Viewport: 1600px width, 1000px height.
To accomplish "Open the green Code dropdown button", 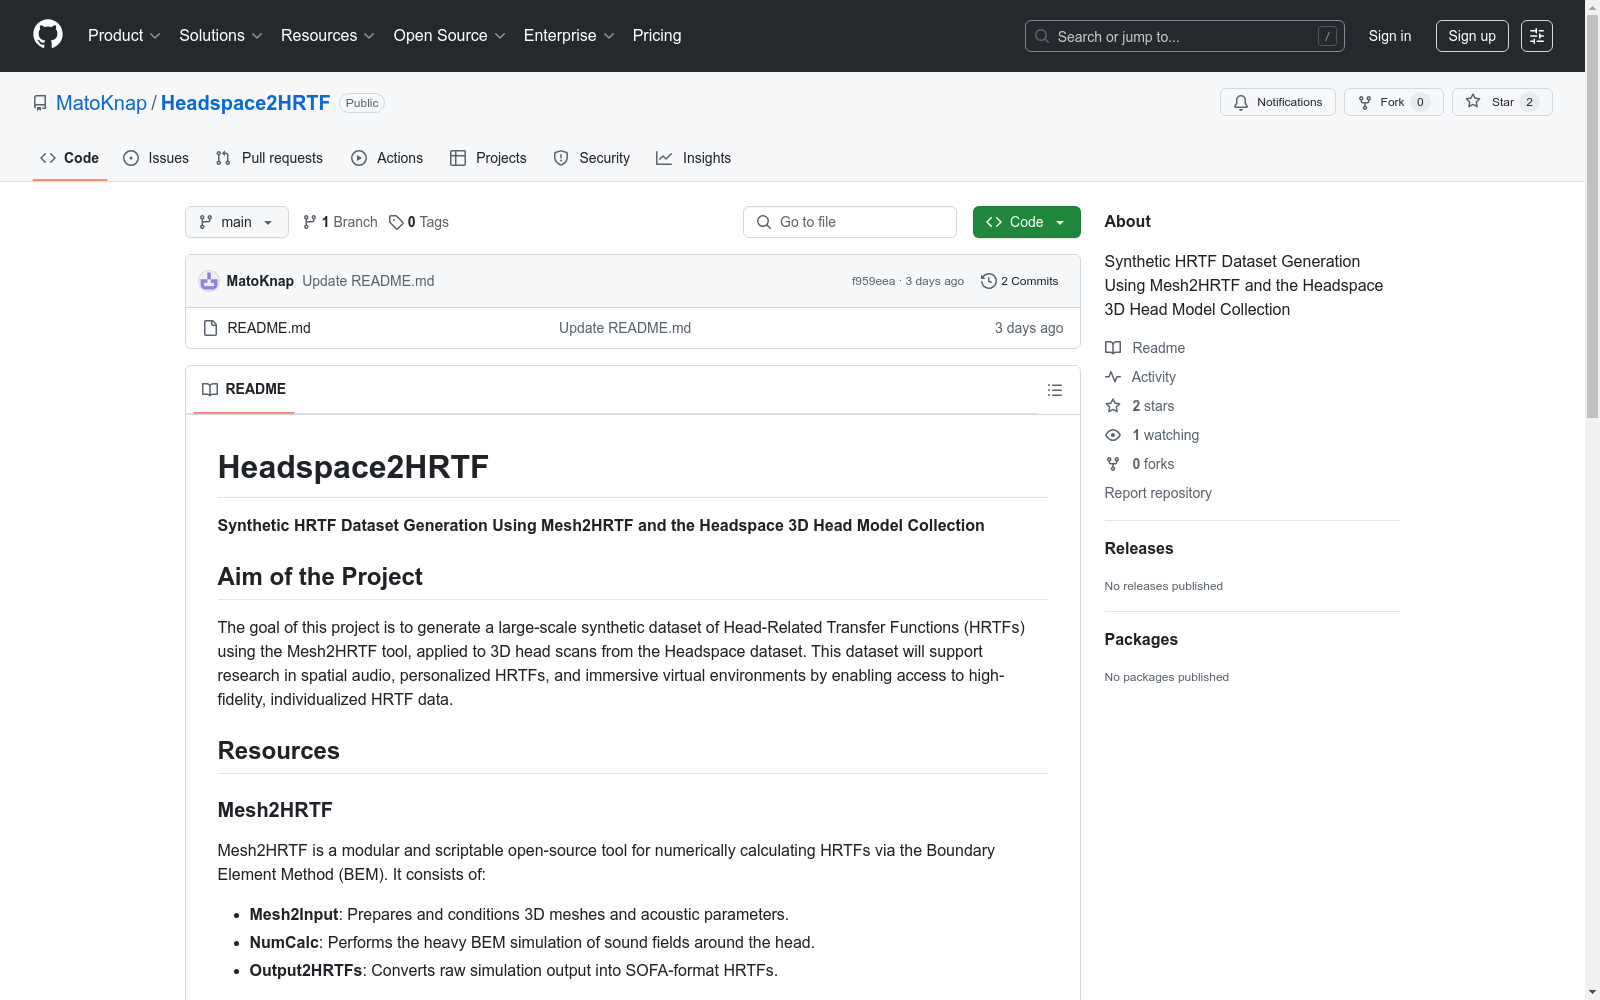I will pos(1027,222).
